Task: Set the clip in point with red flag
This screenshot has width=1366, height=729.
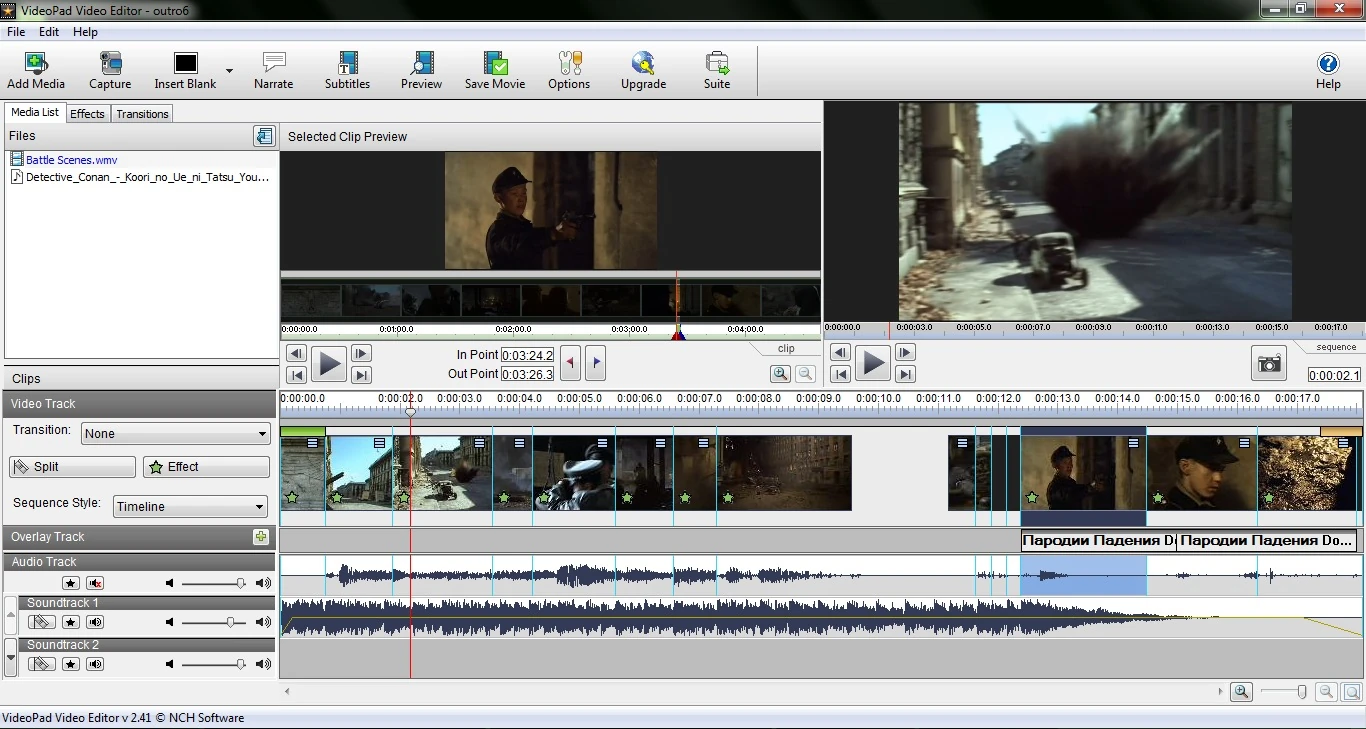Action: 570,363
